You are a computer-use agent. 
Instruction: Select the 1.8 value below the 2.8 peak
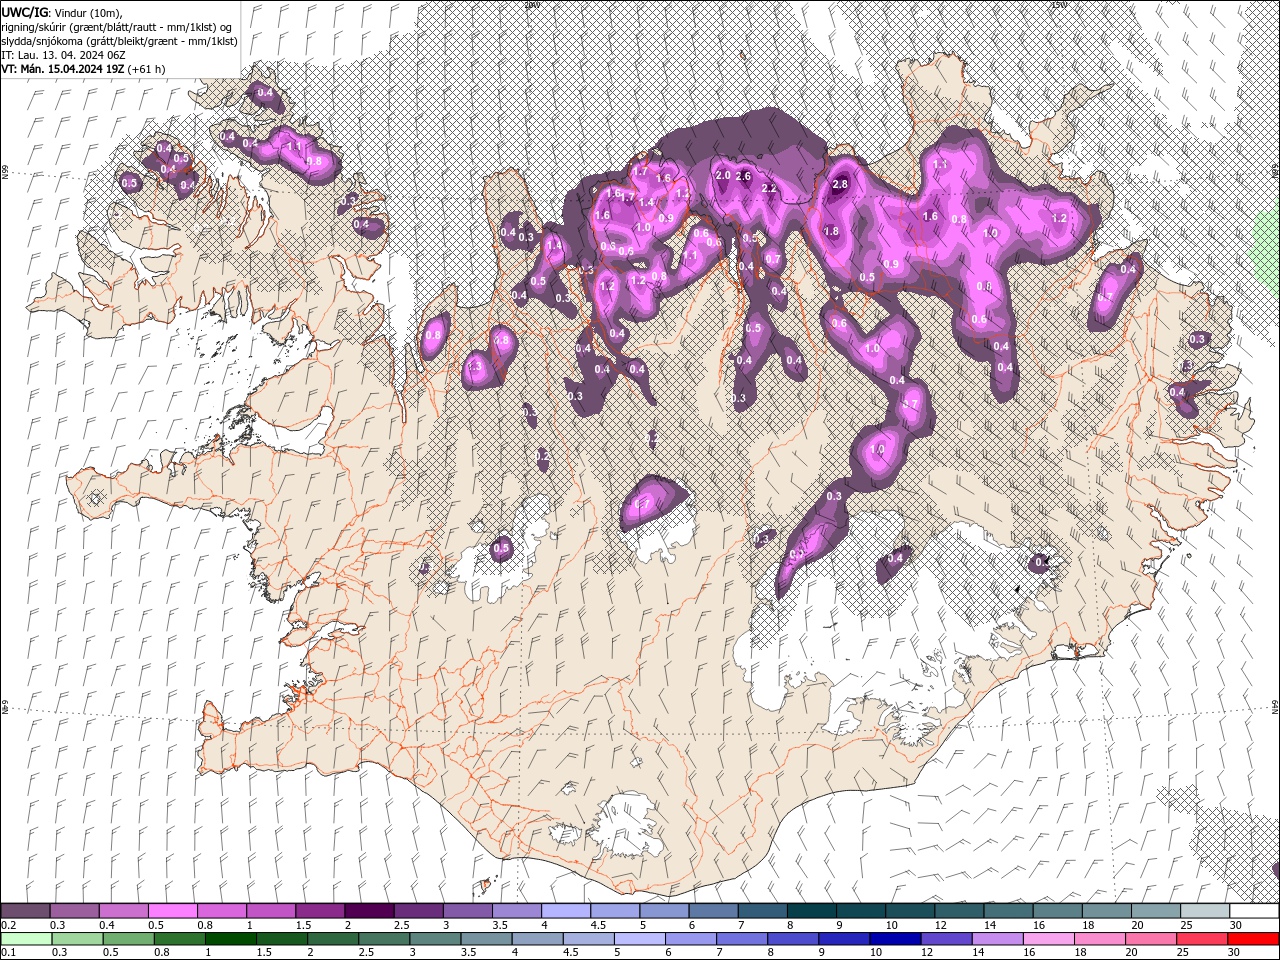[x=831, y=231]
